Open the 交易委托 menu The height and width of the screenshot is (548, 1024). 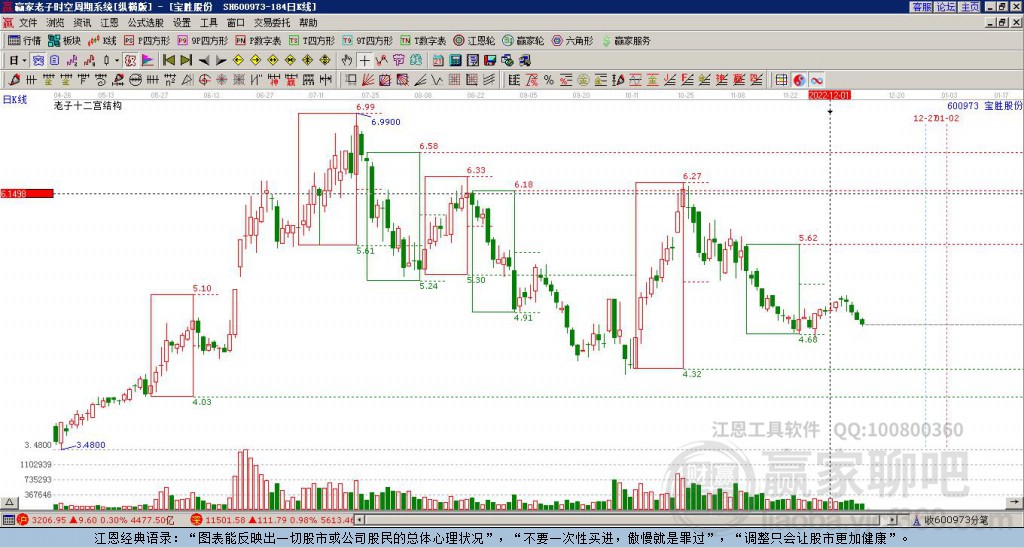[x=272, y=23]
